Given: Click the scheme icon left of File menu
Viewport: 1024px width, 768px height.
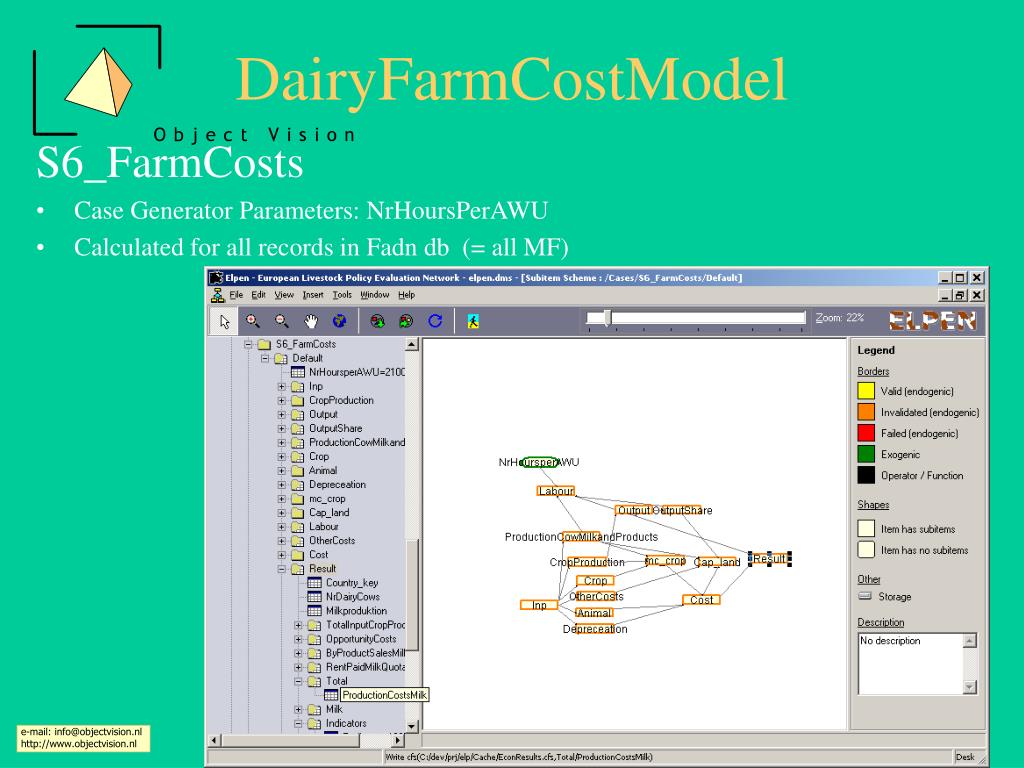Looking at the screenshot, I should (217, 295).
